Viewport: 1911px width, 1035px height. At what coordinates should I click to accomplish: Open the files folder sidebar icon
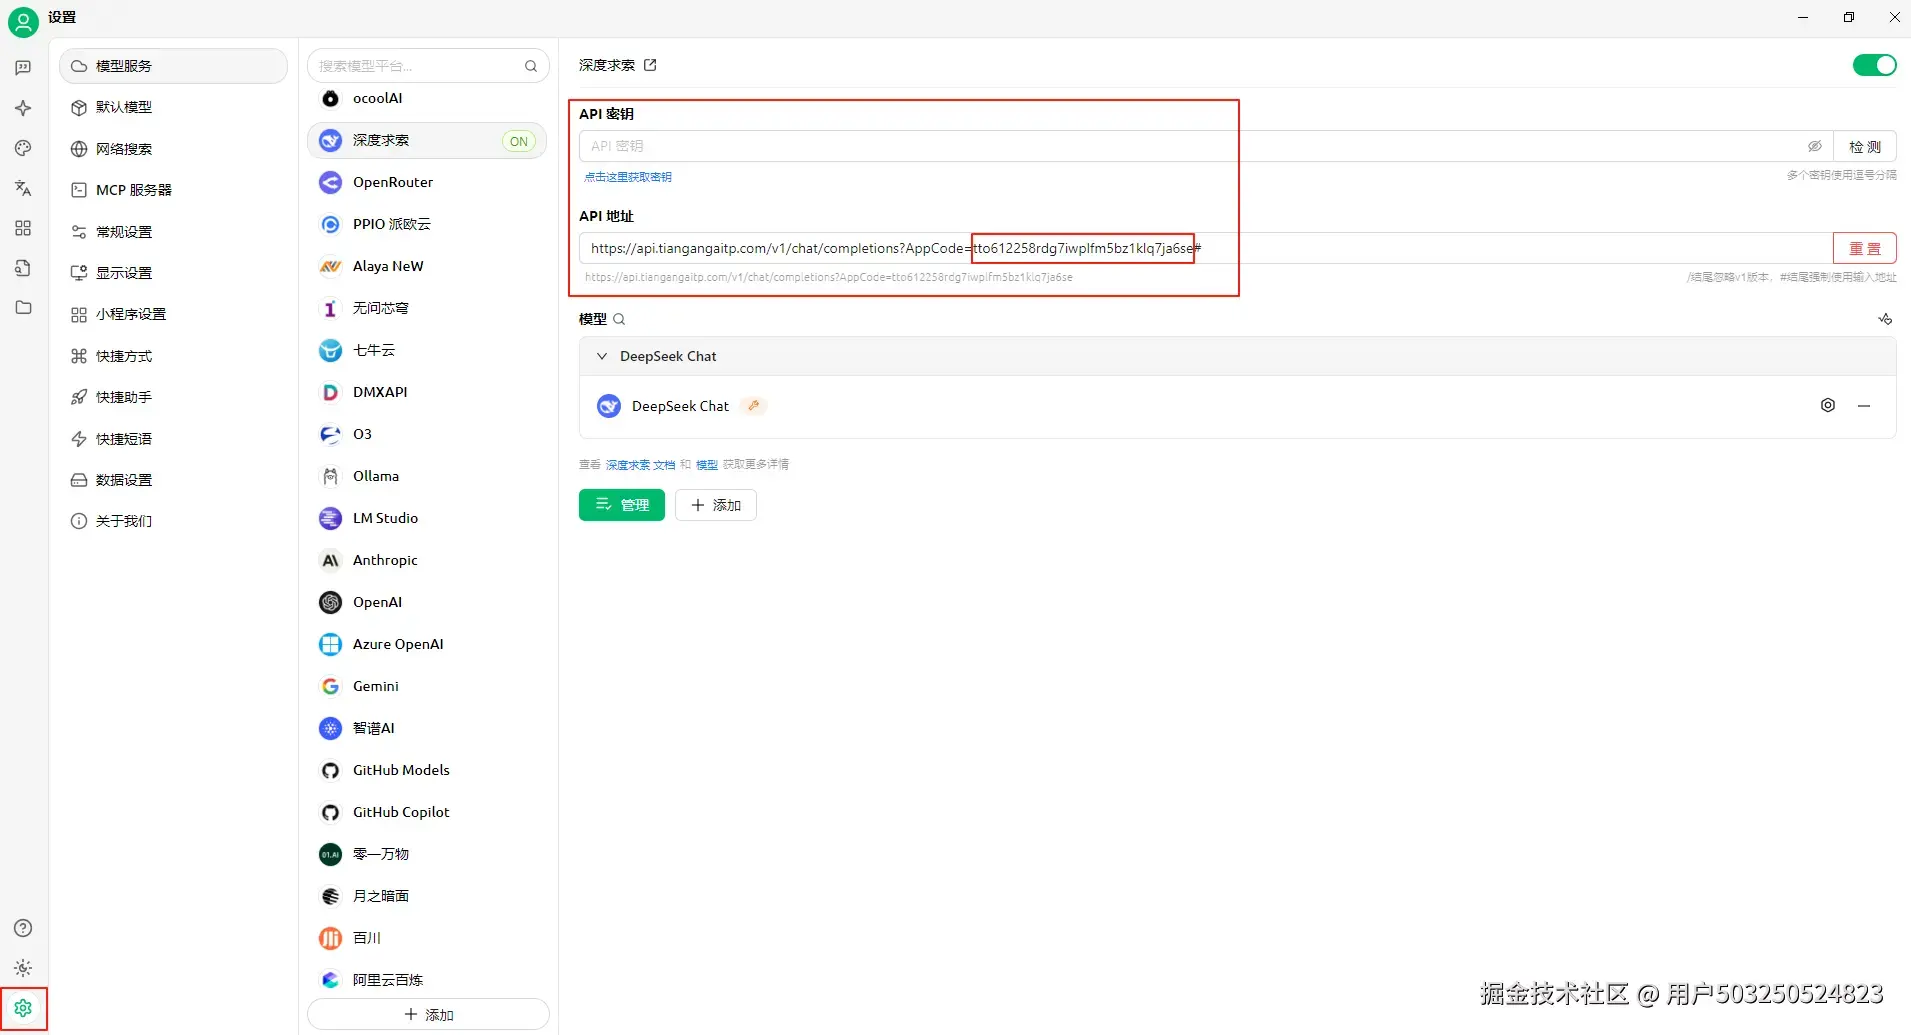23,308
